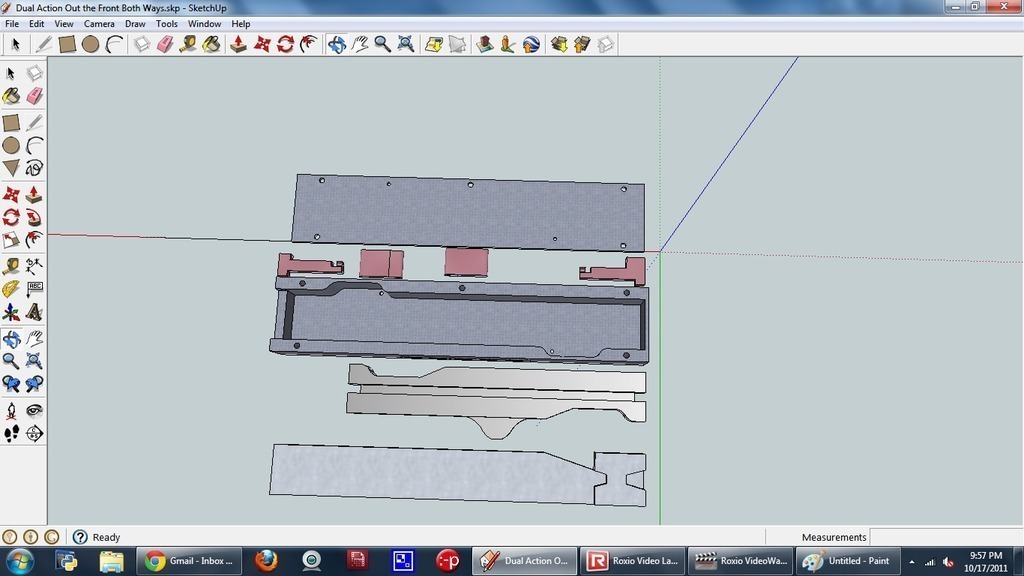Click the Orbit tool in top toolbar
This screenshot has width=1024, height=576.
click(336, 44)
